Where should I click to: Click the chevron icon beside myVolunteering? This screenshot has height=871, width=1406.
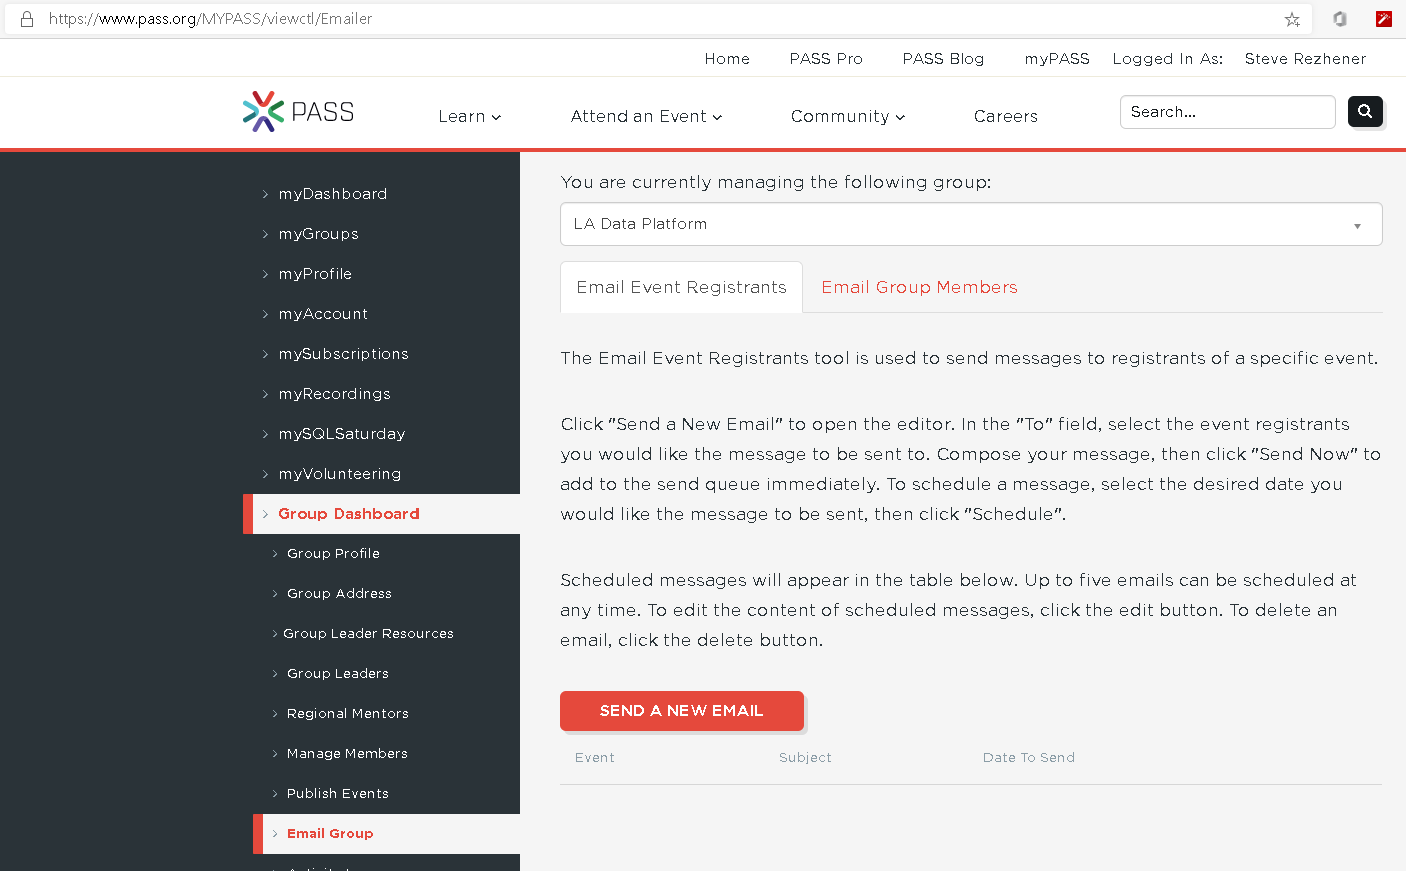[x=264, y=474]
